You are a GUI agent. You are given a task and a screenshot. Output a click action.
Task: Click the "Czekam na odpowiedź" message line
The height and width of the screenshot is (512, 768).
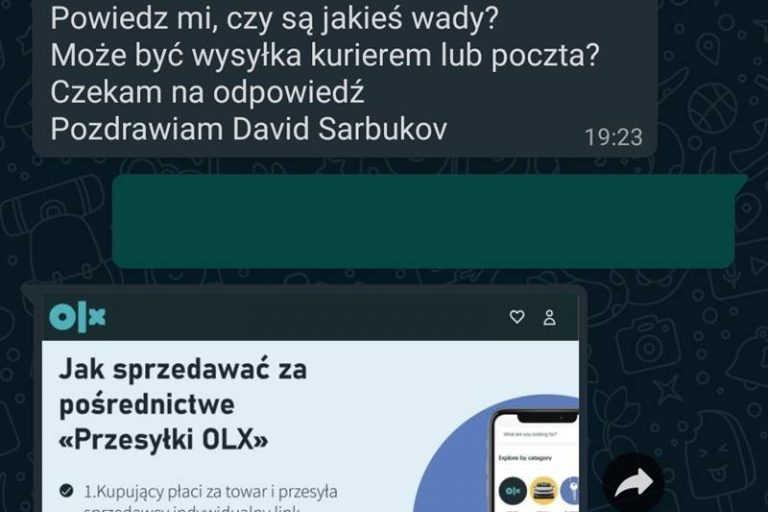(208, 92)
